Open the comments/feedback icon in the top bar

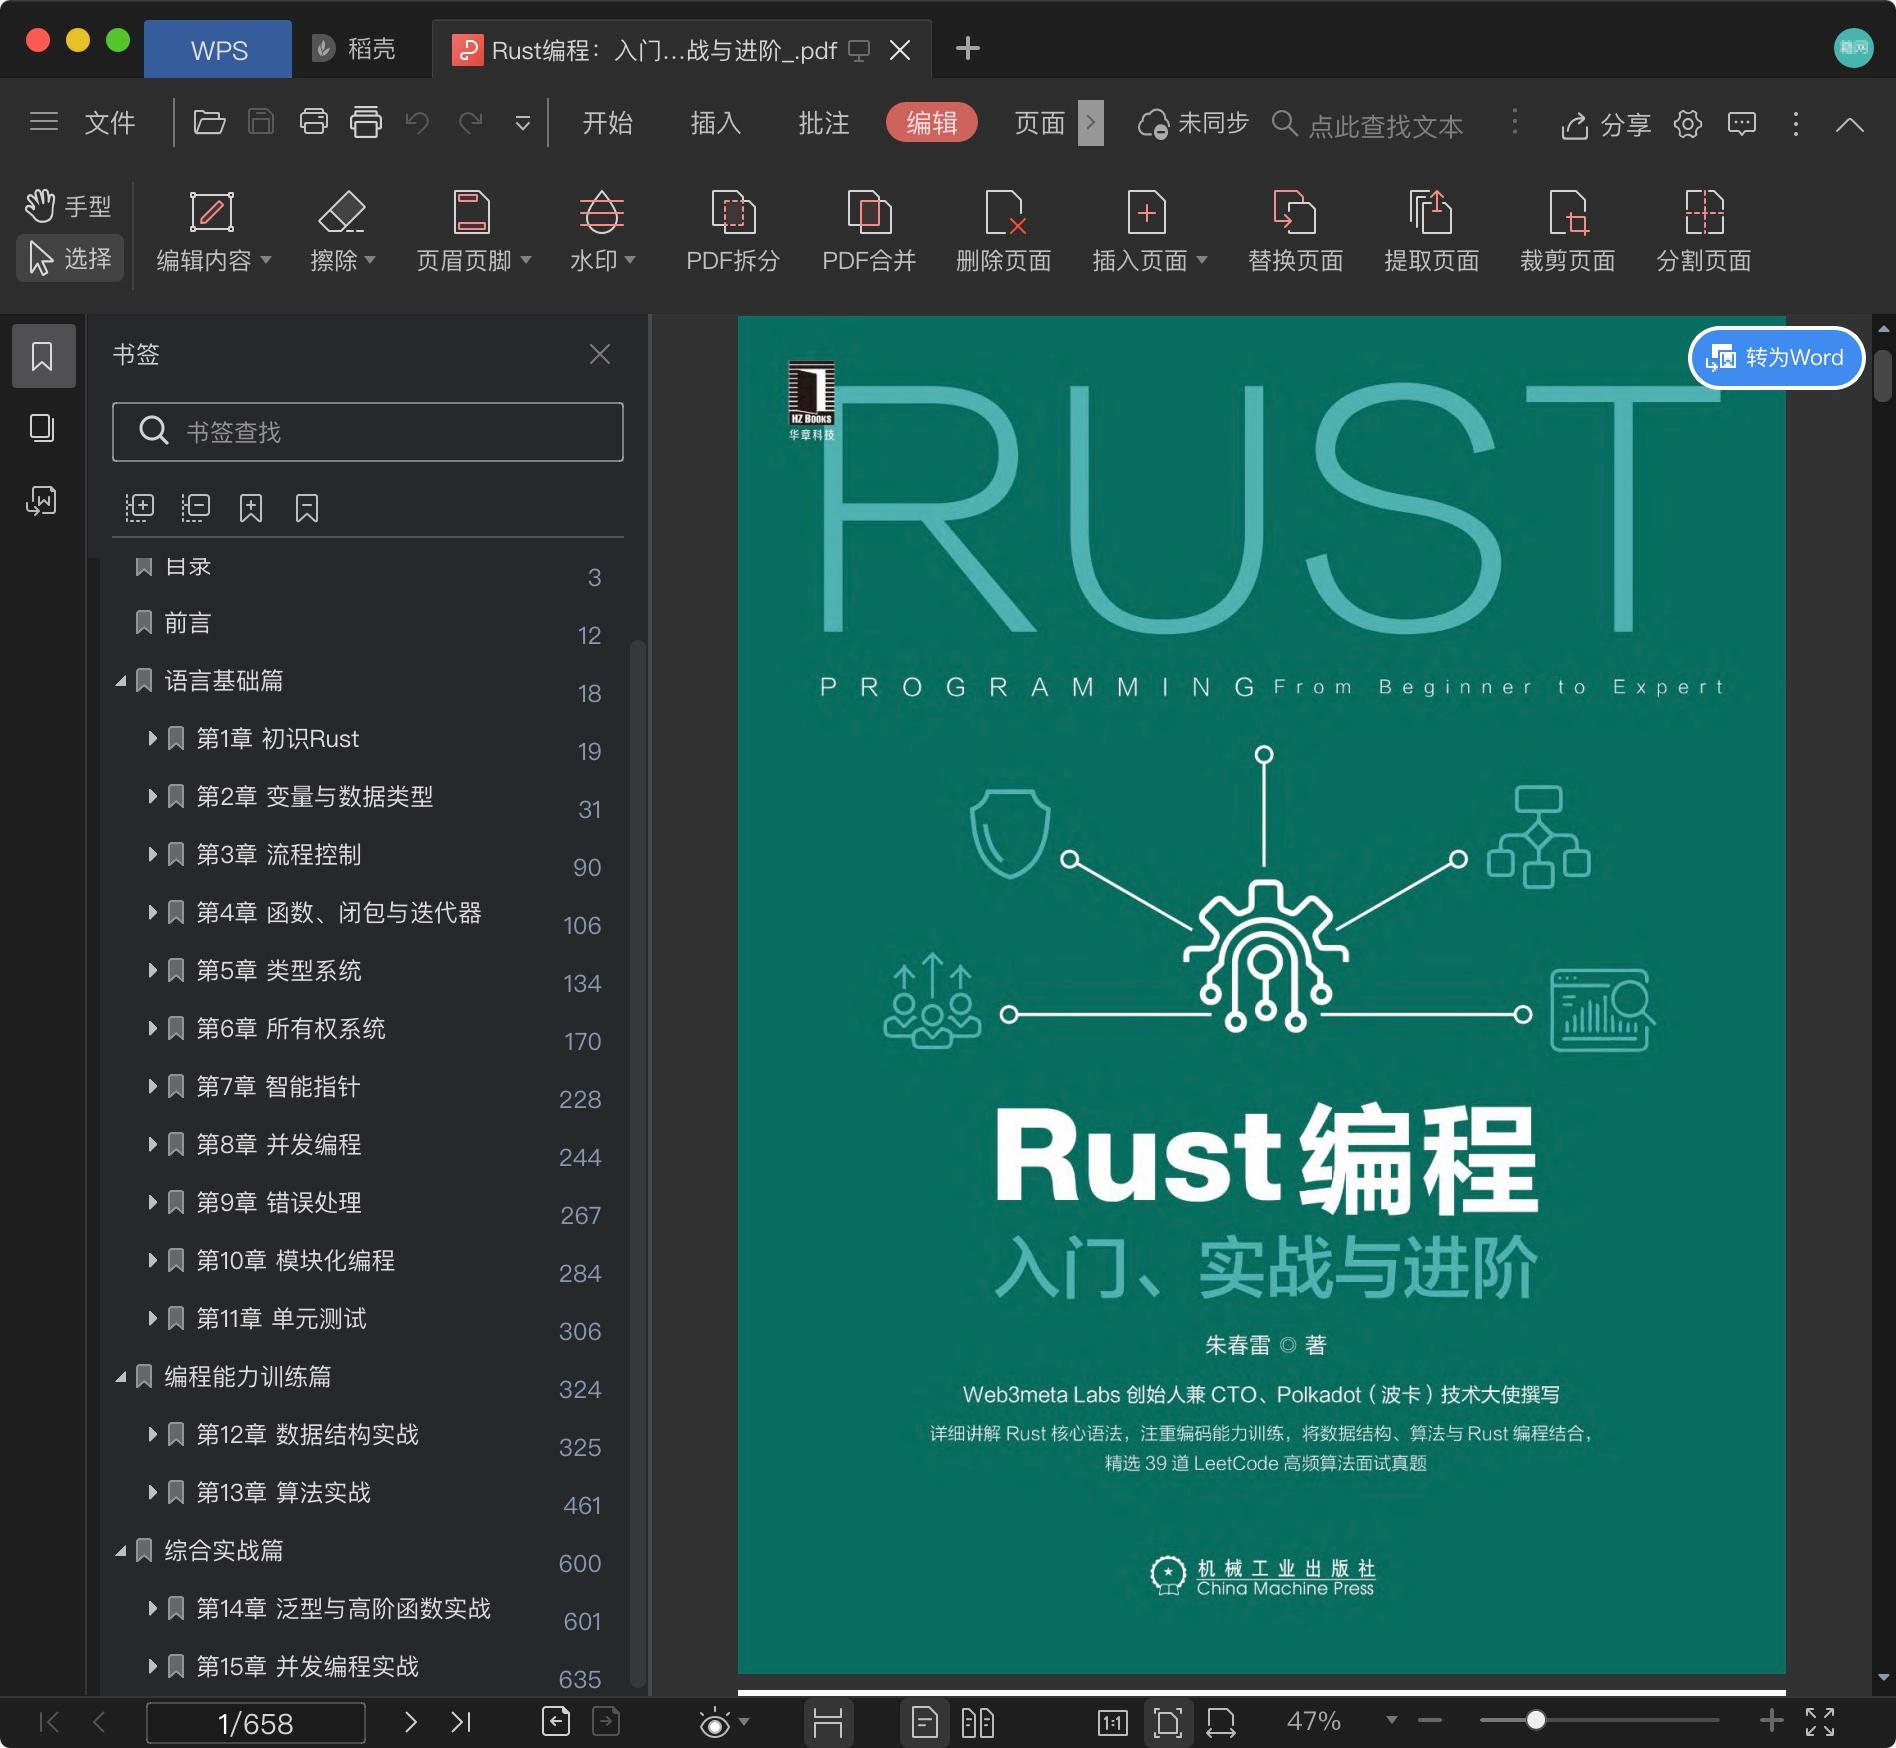pos(1742,124)
